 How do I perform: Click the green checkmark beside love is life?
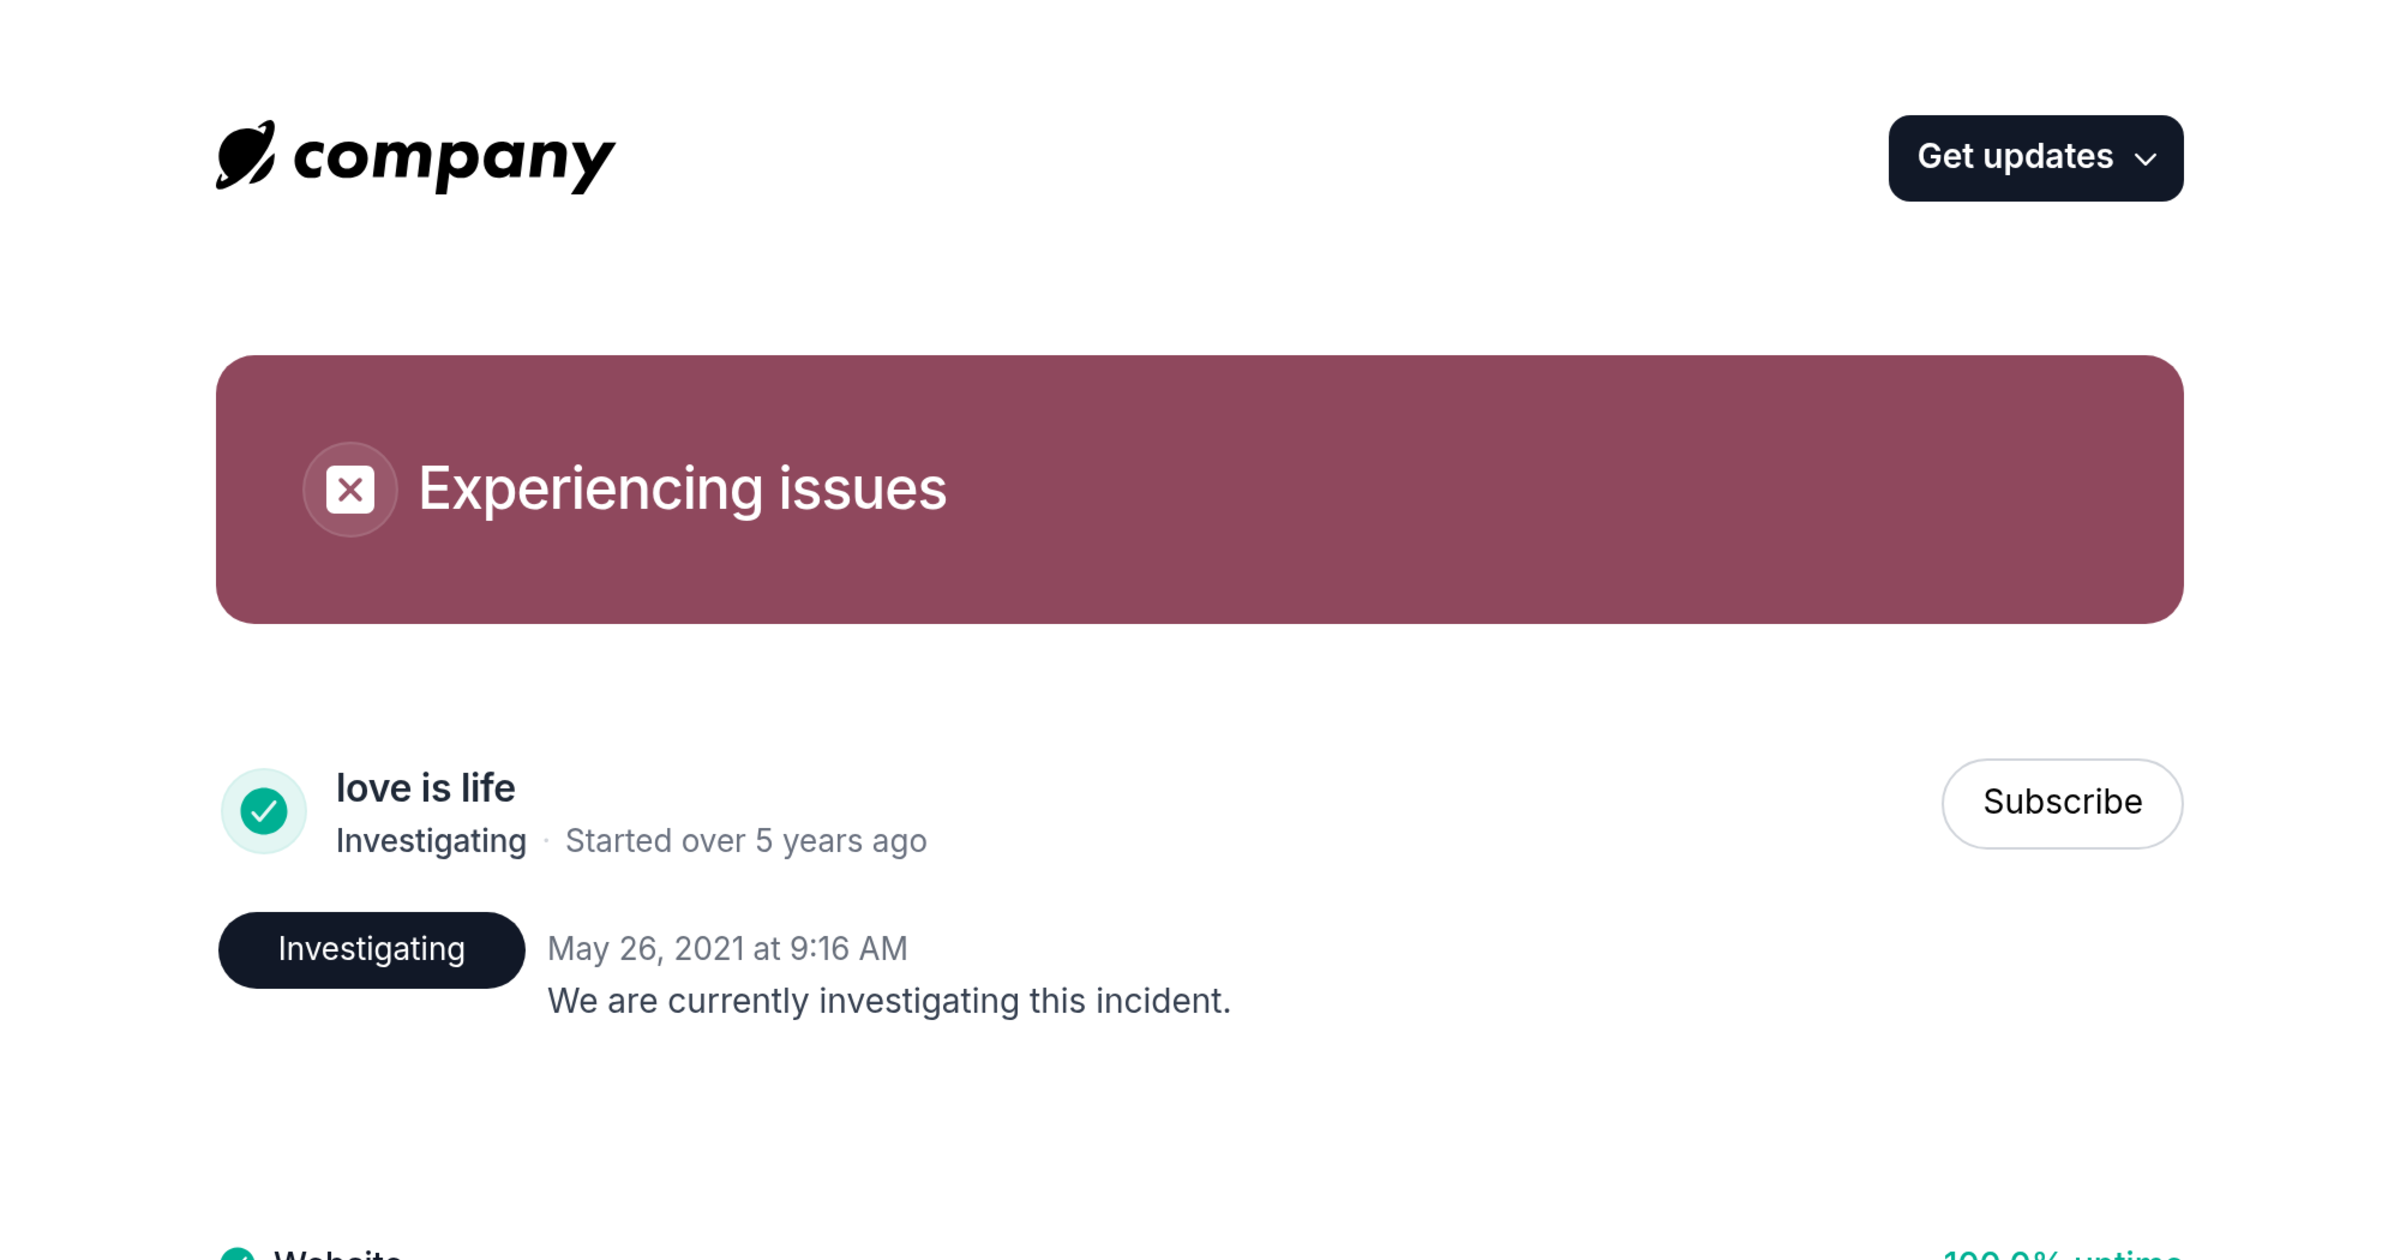pos(264,811)
